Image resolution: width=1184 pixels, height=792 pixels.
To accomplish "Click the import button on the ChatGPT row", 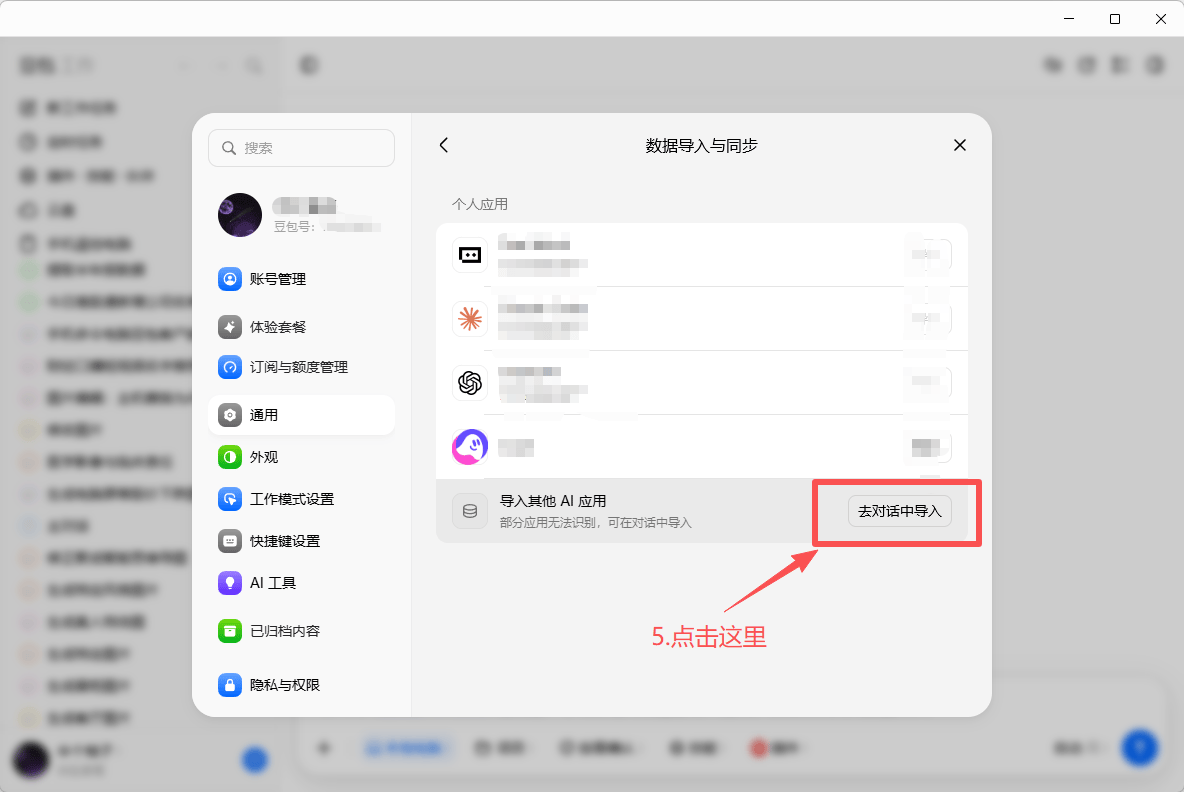I will click(x=928, y=383).
